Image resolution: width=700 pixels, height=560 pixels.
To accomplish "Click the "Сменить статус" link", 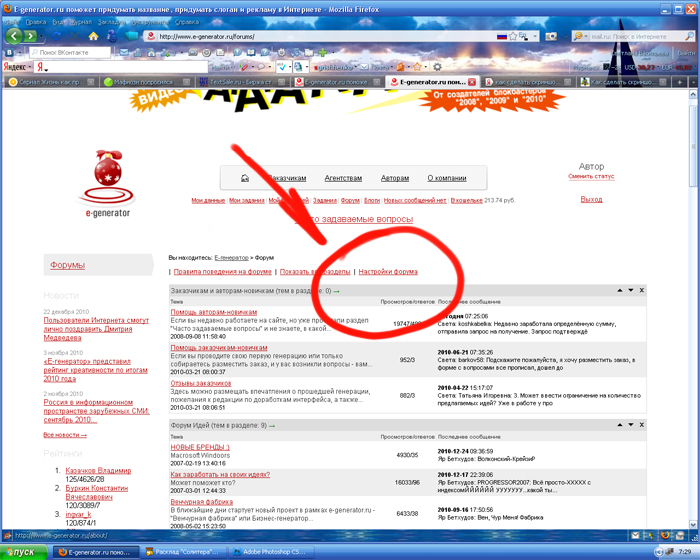I will 591,176.
